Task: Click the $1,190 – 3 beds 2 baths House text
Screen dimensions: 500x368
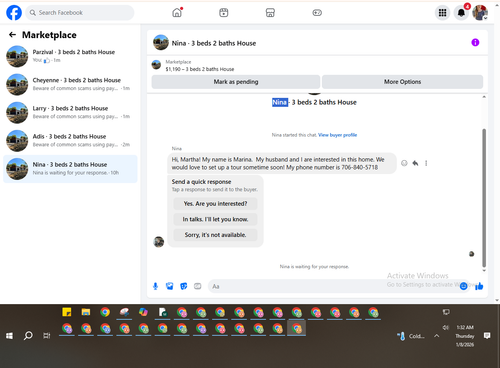Action: (x=200, y=69)
